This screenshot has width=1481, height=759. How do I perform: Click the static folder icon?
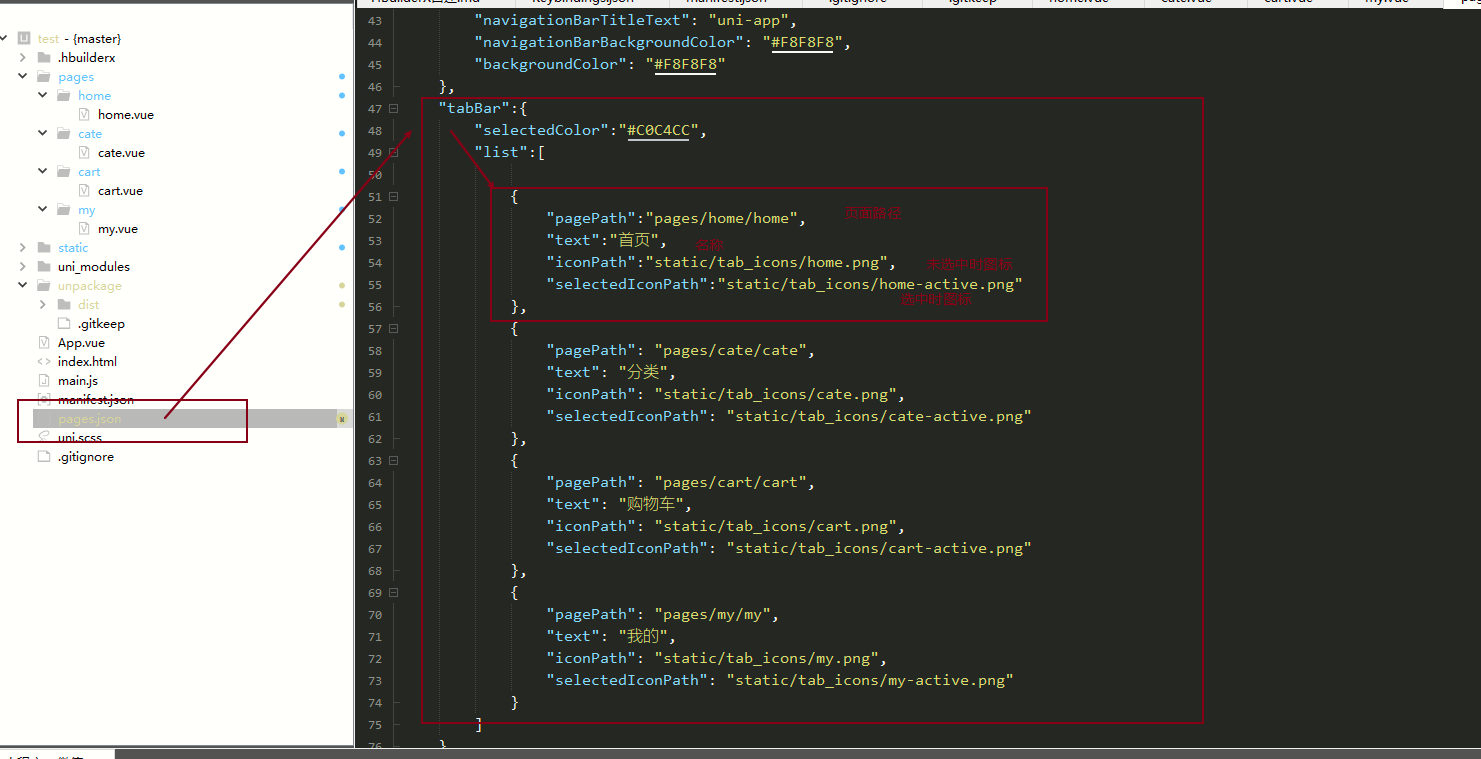43,248
